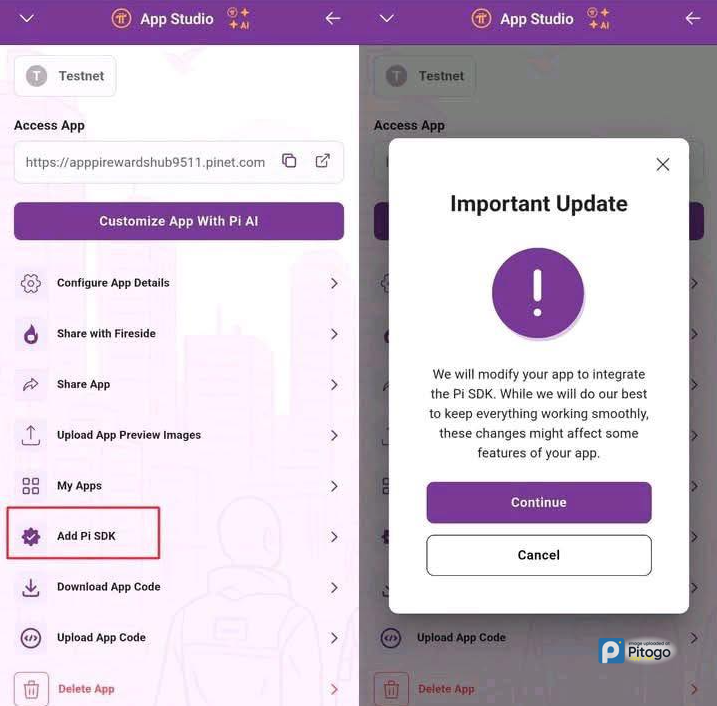This screenshot has width=717, height=706.
Task: Expand the right header dropdown chevron
Action: [x=387, y=19]
